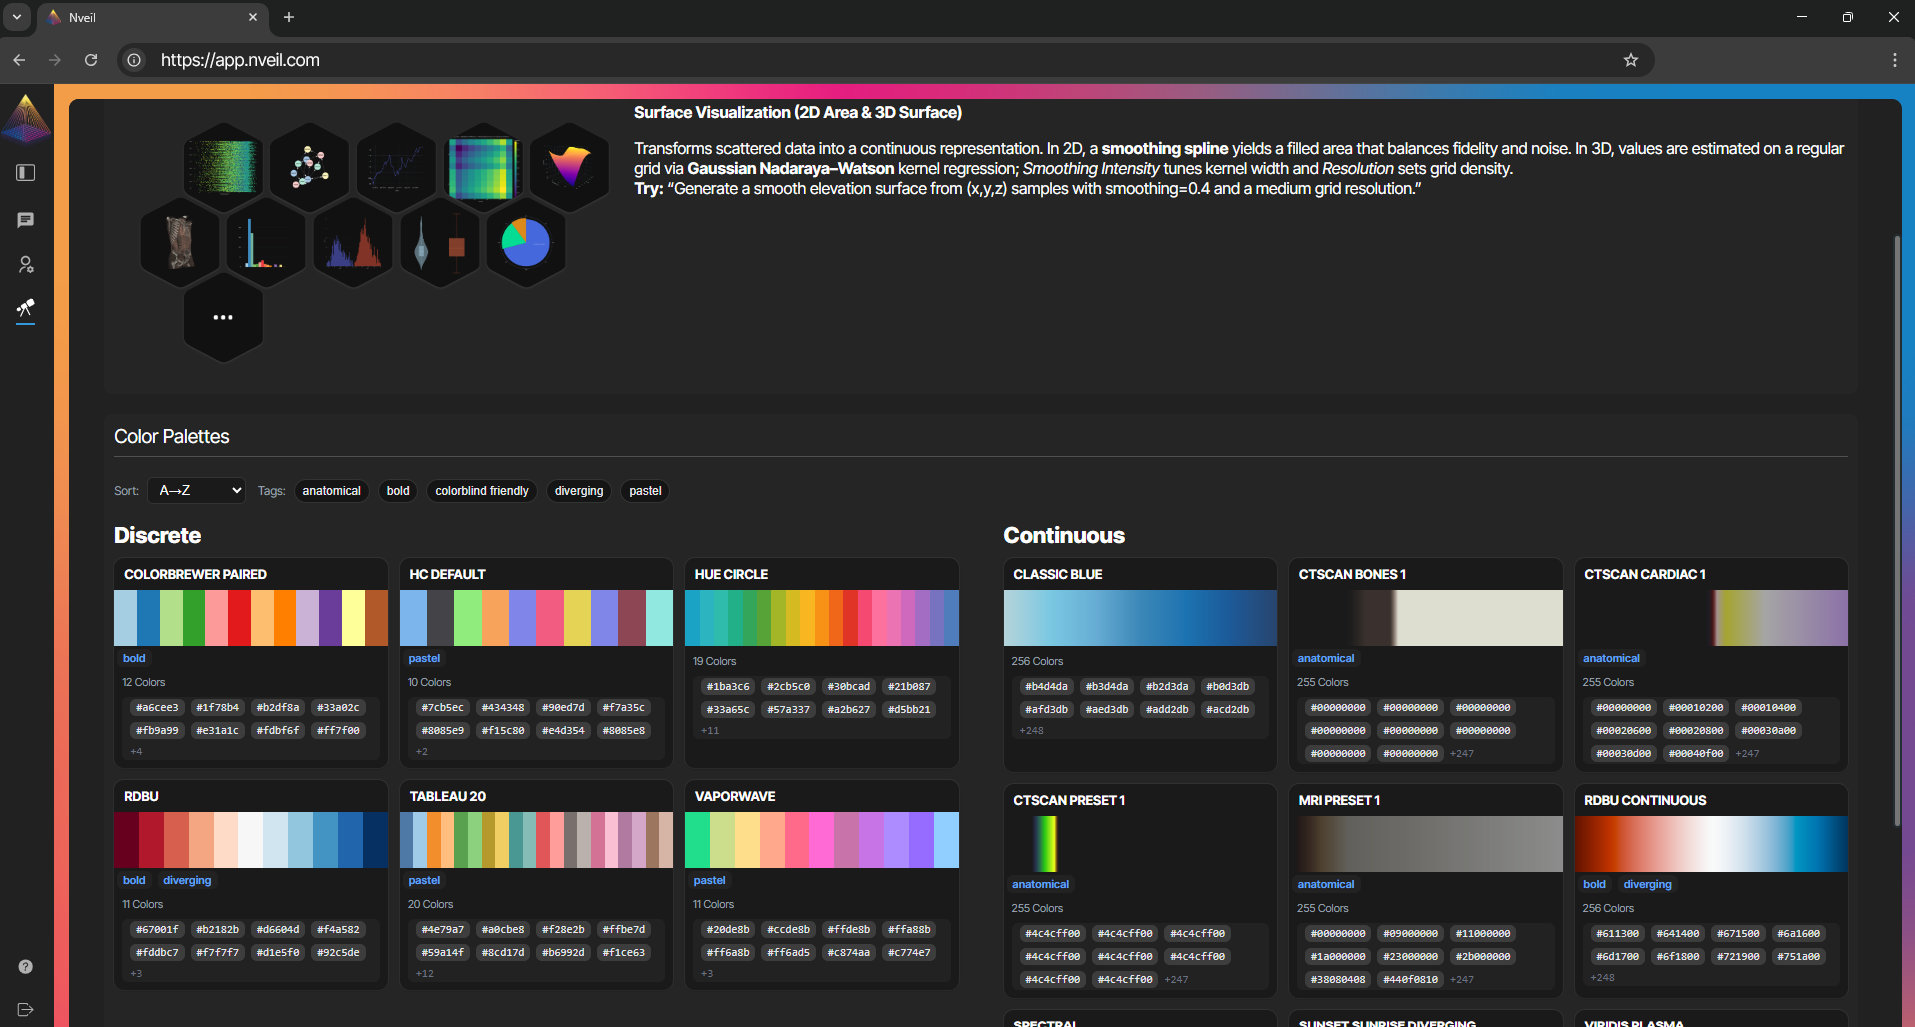Toggle the colorblind friendly tag filter
The height and width of the screenshot is (1027, 1915).
481,491
